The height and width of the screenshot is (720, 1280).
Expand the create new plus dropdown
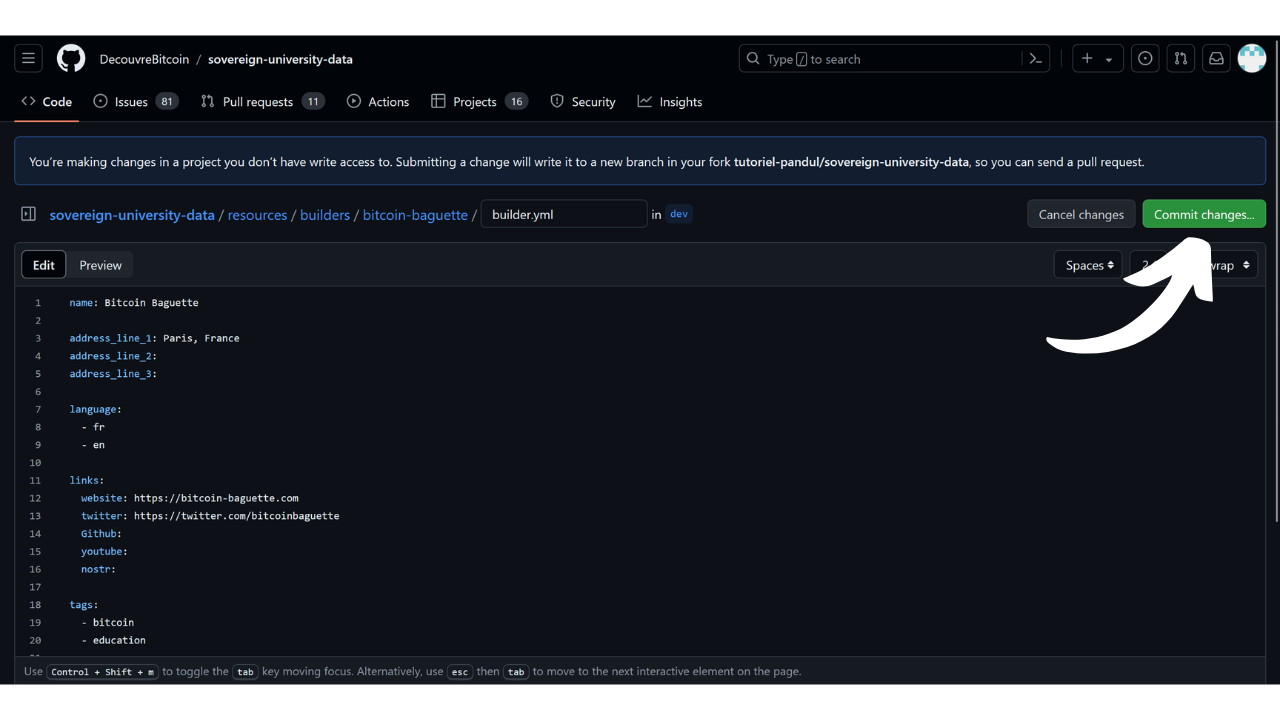[x=1097, y=59]
